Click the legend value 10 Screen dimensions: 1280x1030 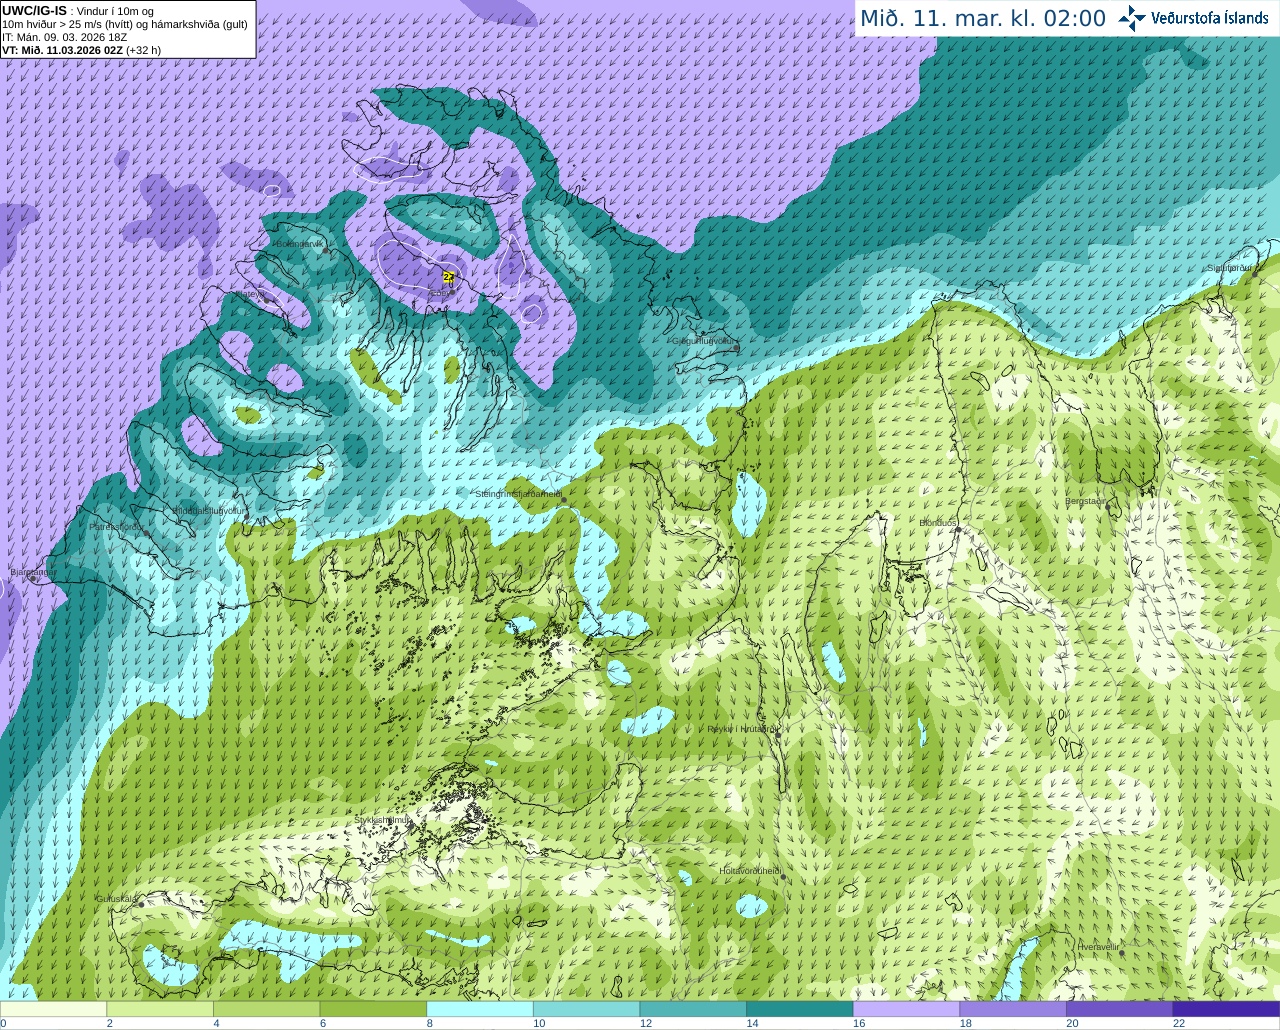point(539,1023)
